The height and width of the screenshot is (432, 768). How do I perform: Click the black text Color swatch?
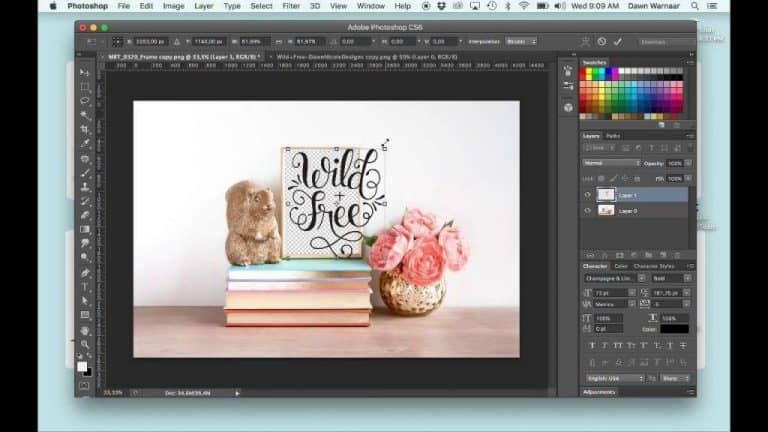point(674,329)
